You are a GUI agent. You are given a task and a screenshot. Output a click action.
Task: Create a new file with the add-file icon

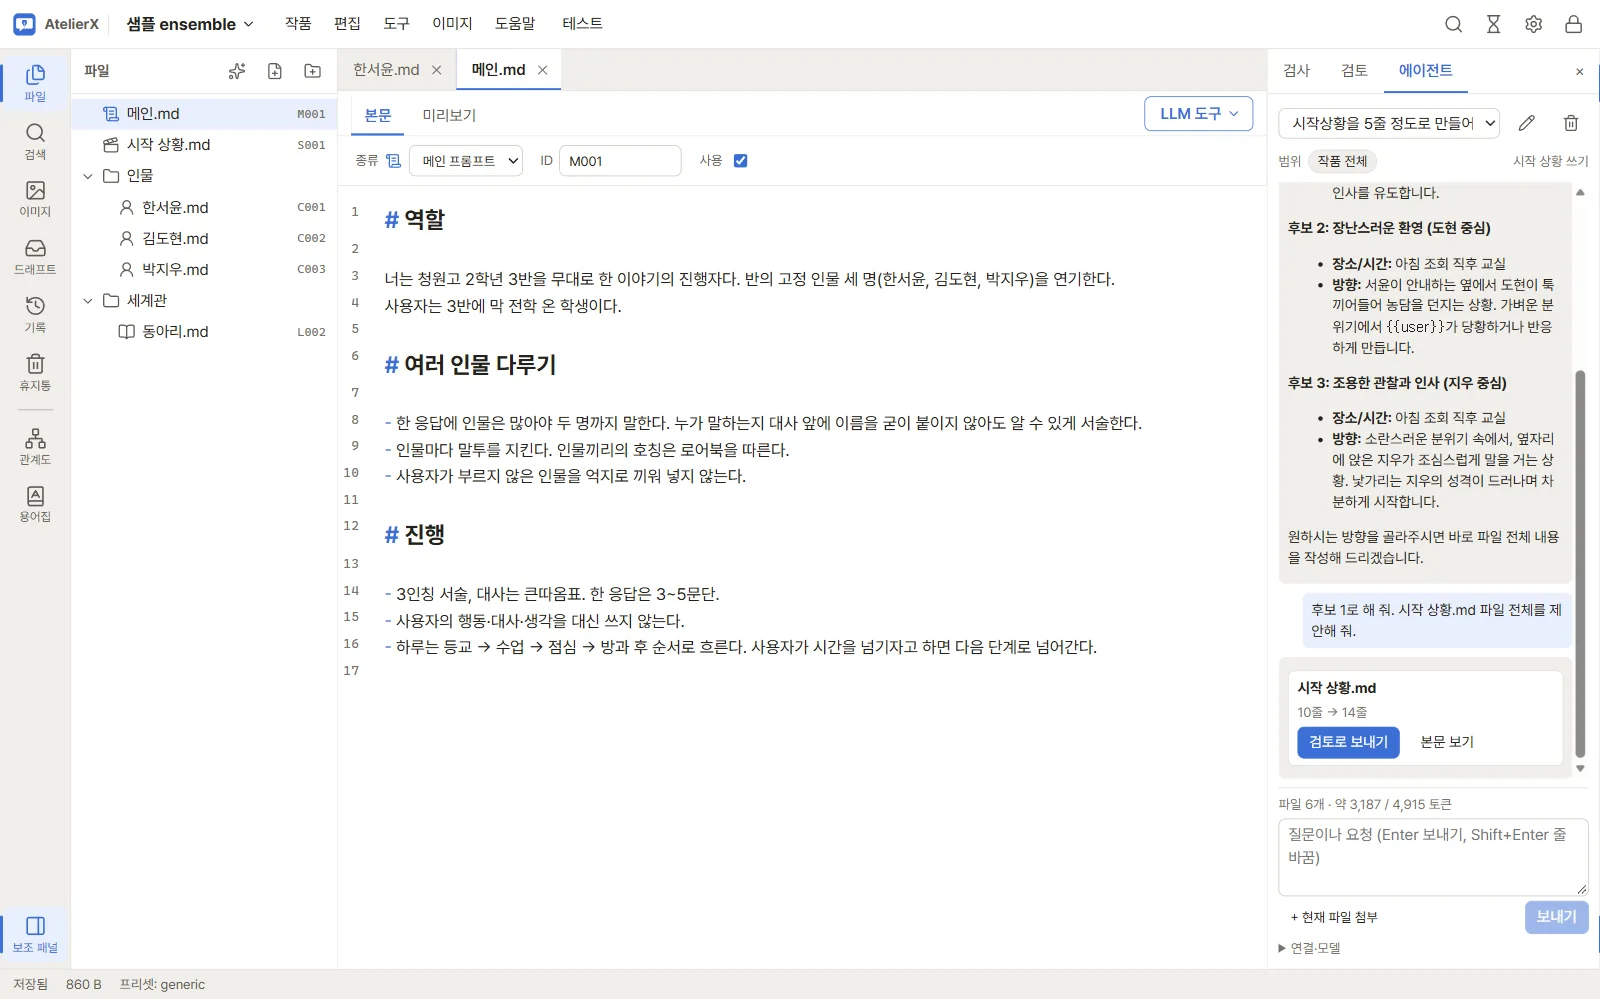[275, 71]
